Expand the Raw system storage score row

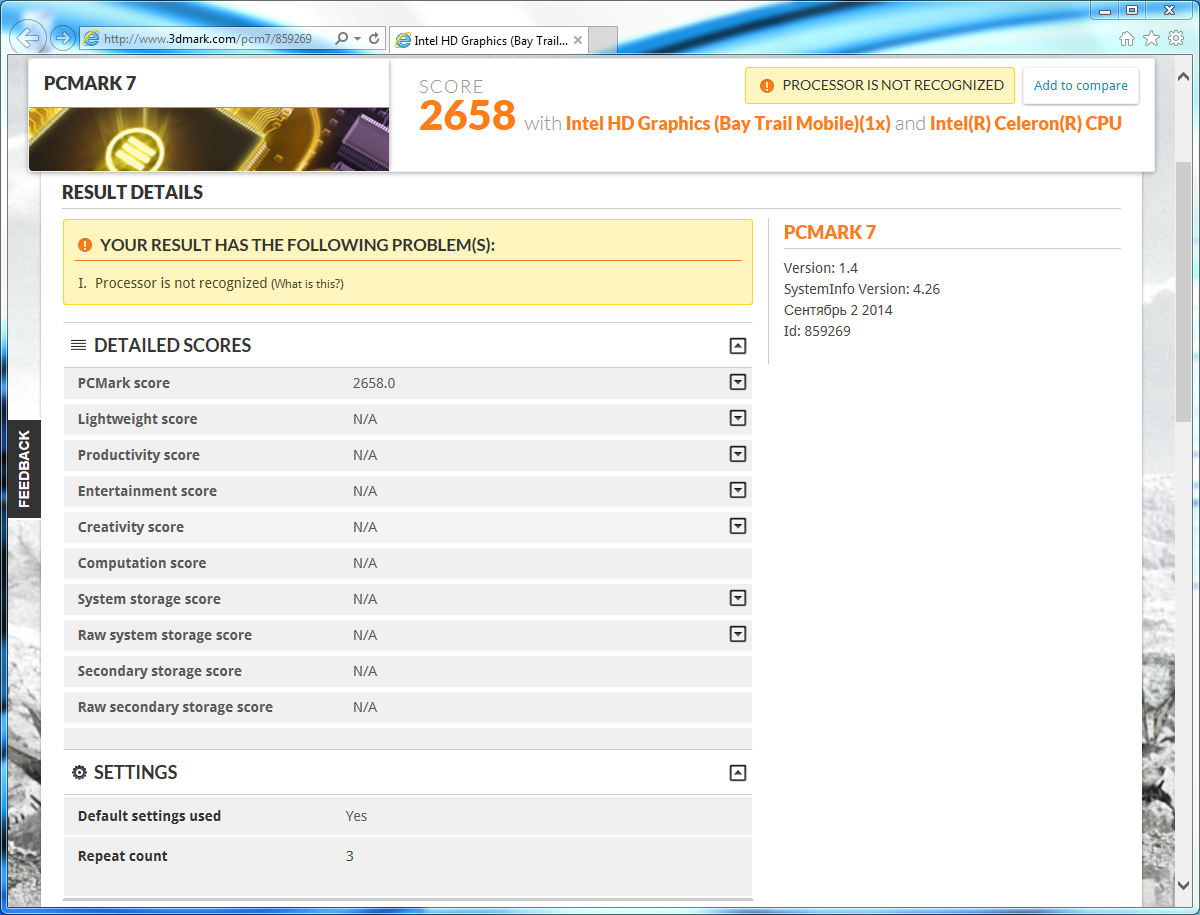(738, 634)
